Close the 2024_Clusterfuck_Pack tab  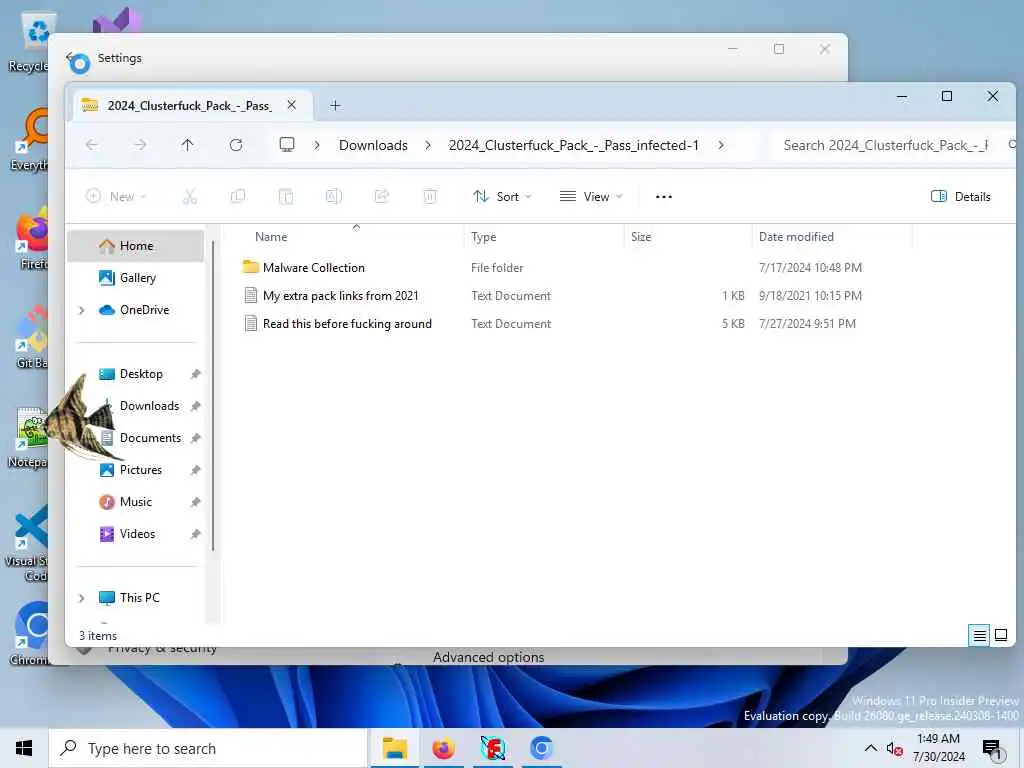pos(292,105)
